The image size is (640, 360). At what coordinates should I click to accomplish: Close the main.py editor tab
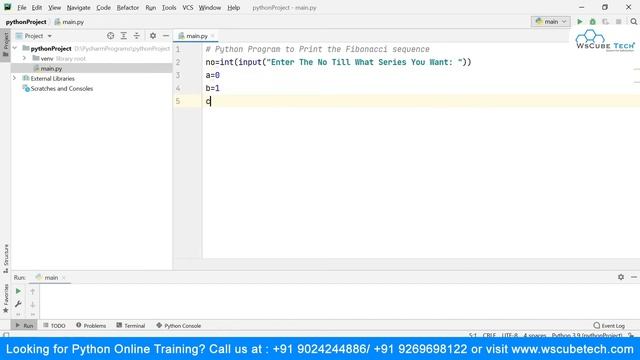[x=213, y=36]
